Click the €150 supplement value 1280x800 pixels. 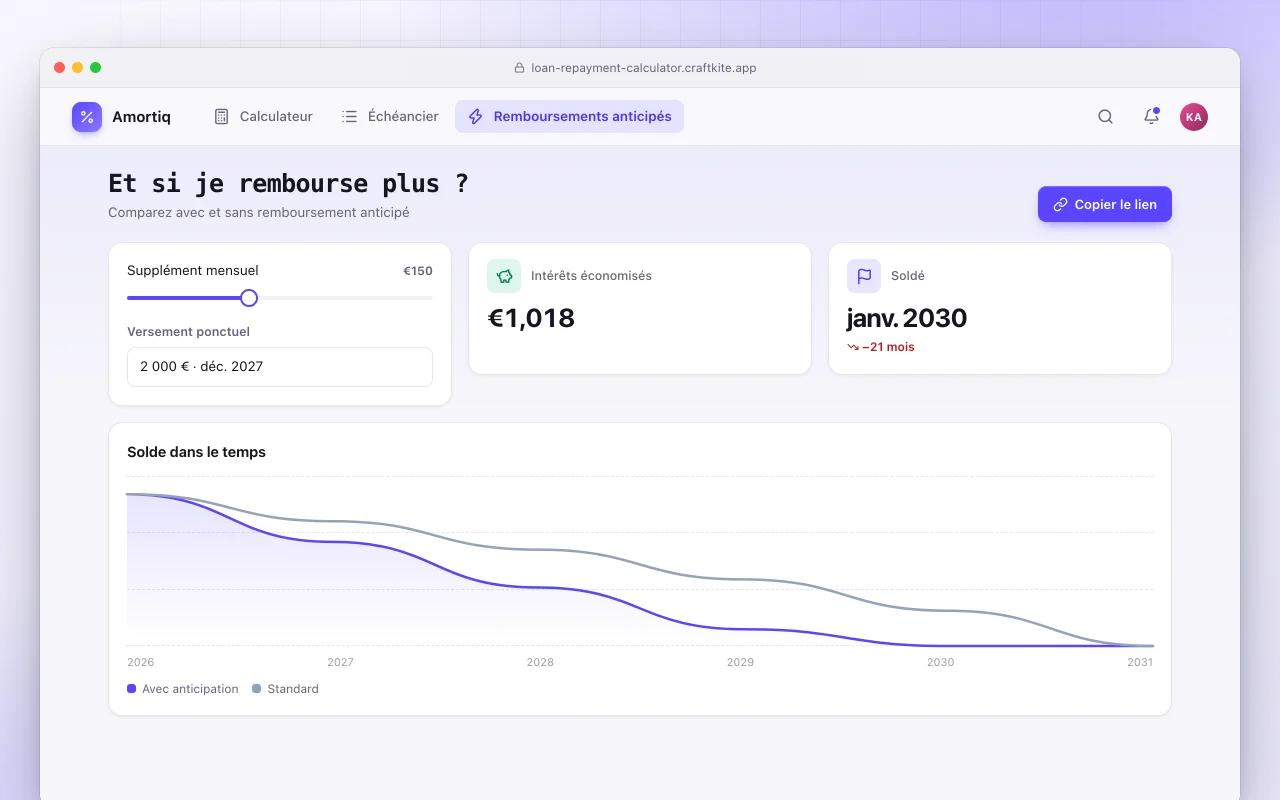click(x=418, y=271)
